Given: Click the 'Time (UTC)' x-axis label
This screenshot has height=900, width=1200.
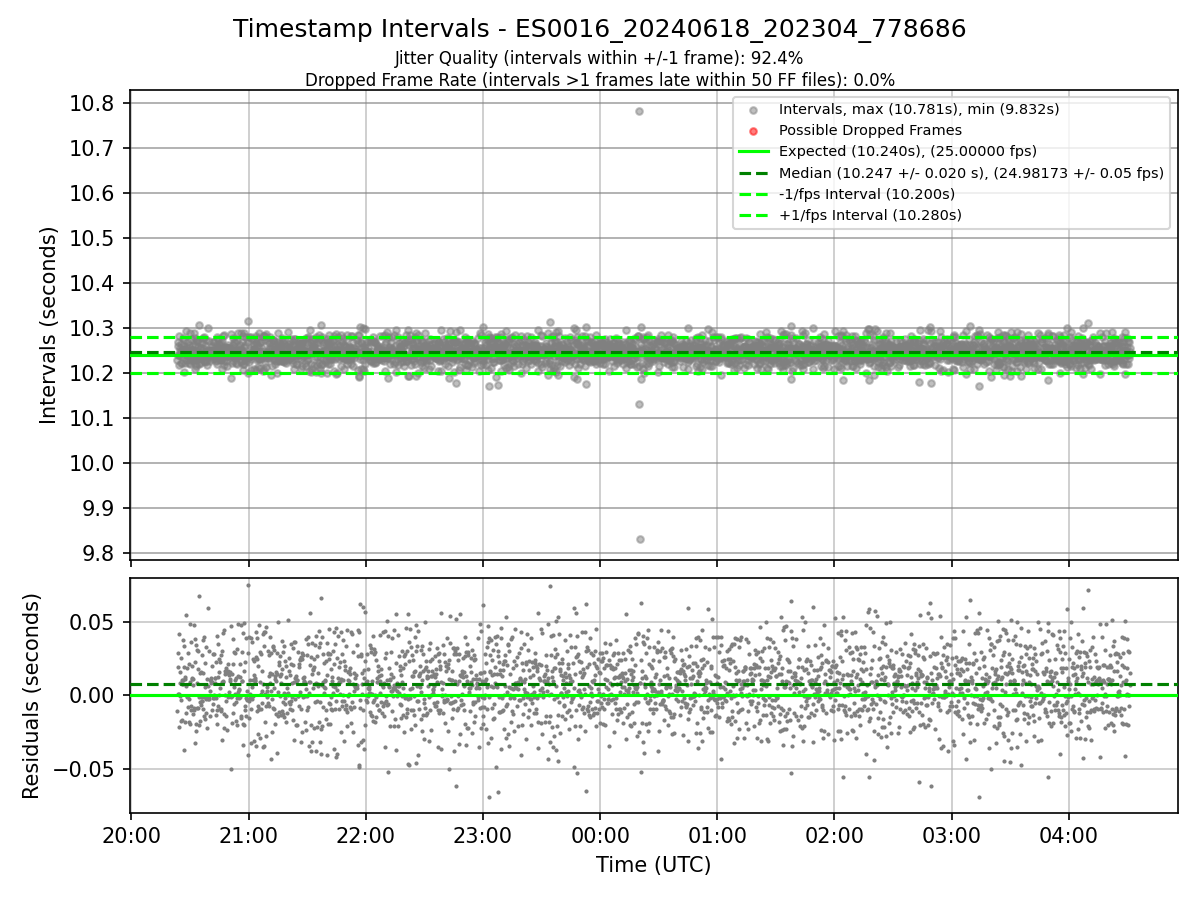Looking at the screenshot, I should click(653, 865).
